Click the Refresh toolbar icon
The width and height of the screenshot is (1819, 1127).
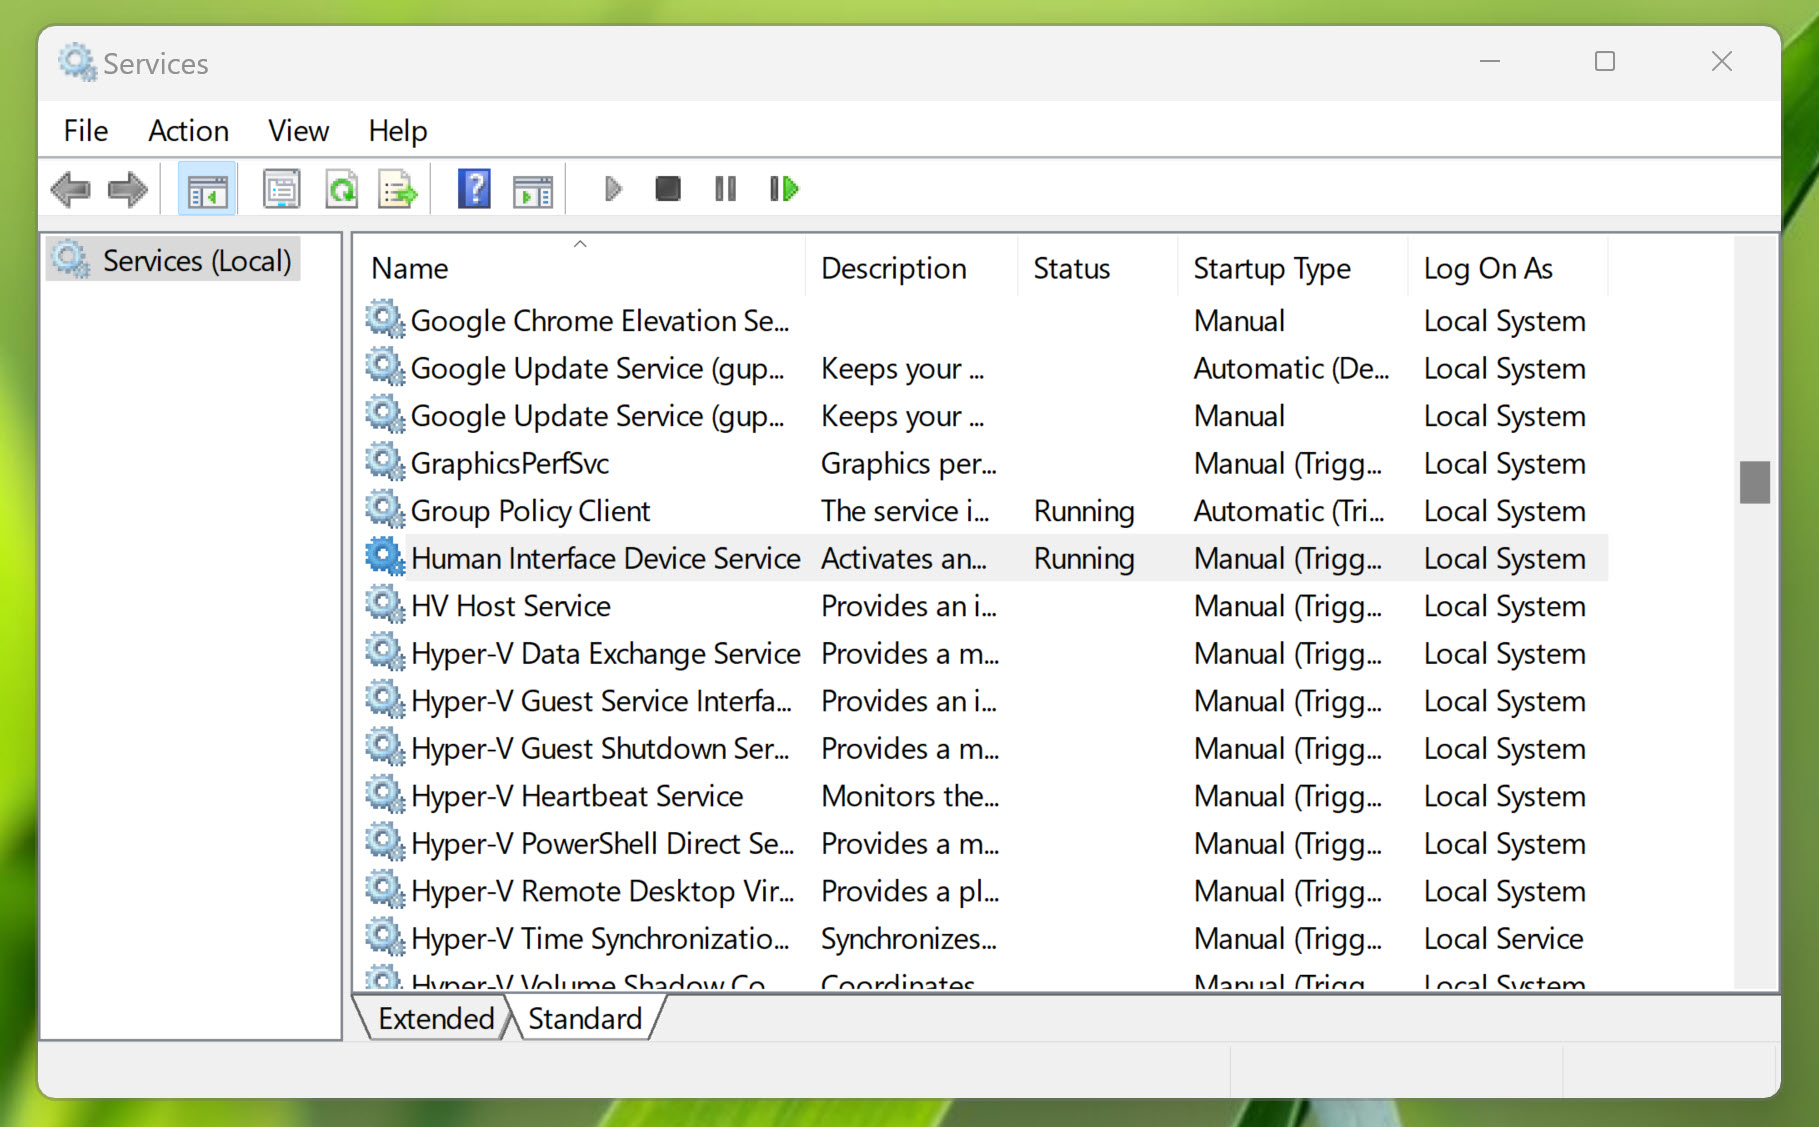click(x=341, y=189)
